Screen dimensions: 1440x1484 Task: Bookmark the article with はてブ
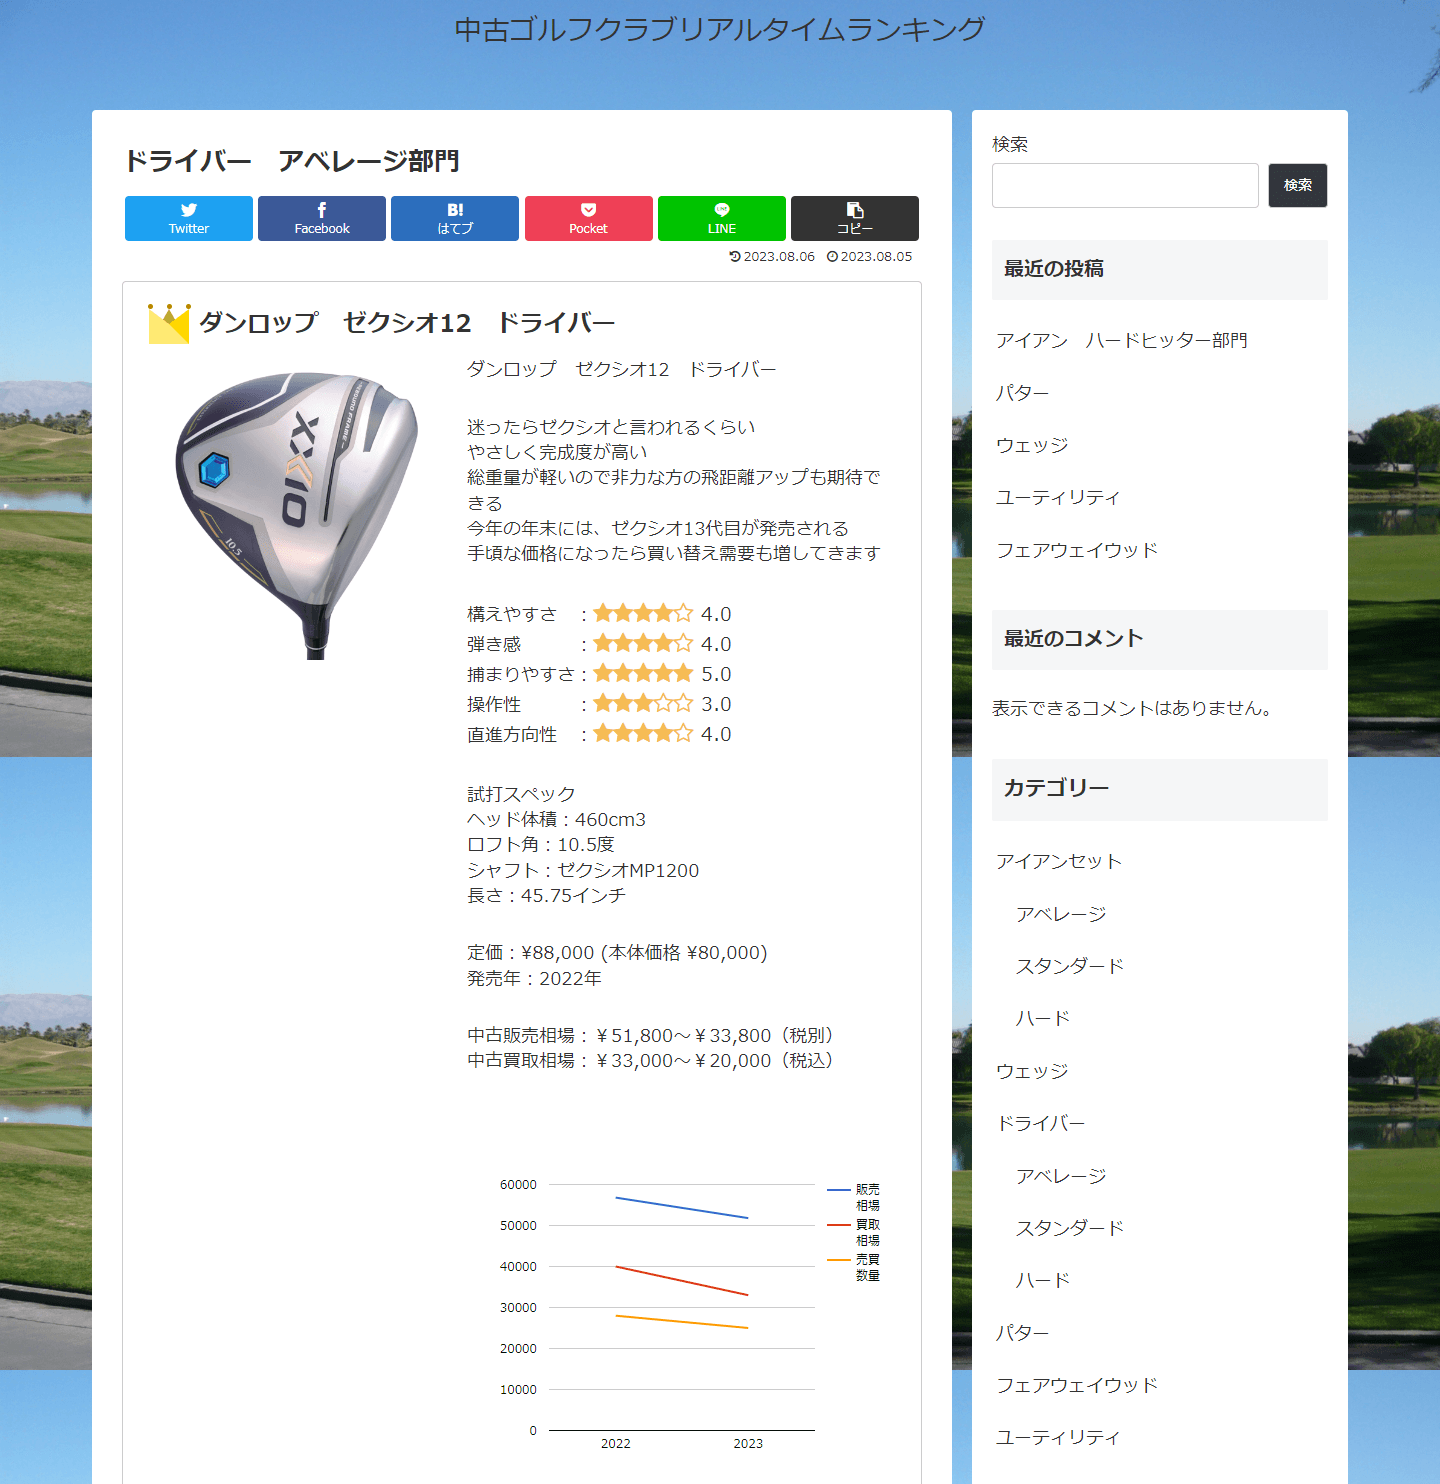454,218
